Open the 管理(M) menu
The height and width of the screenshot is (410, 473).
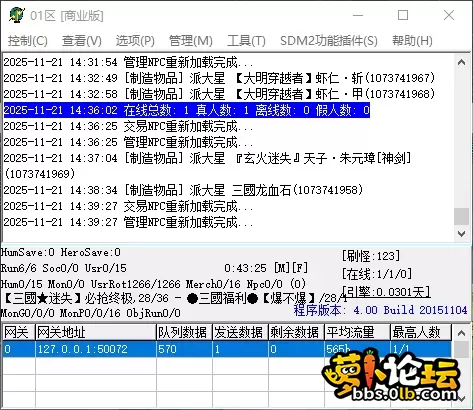[x=191, y=41]
